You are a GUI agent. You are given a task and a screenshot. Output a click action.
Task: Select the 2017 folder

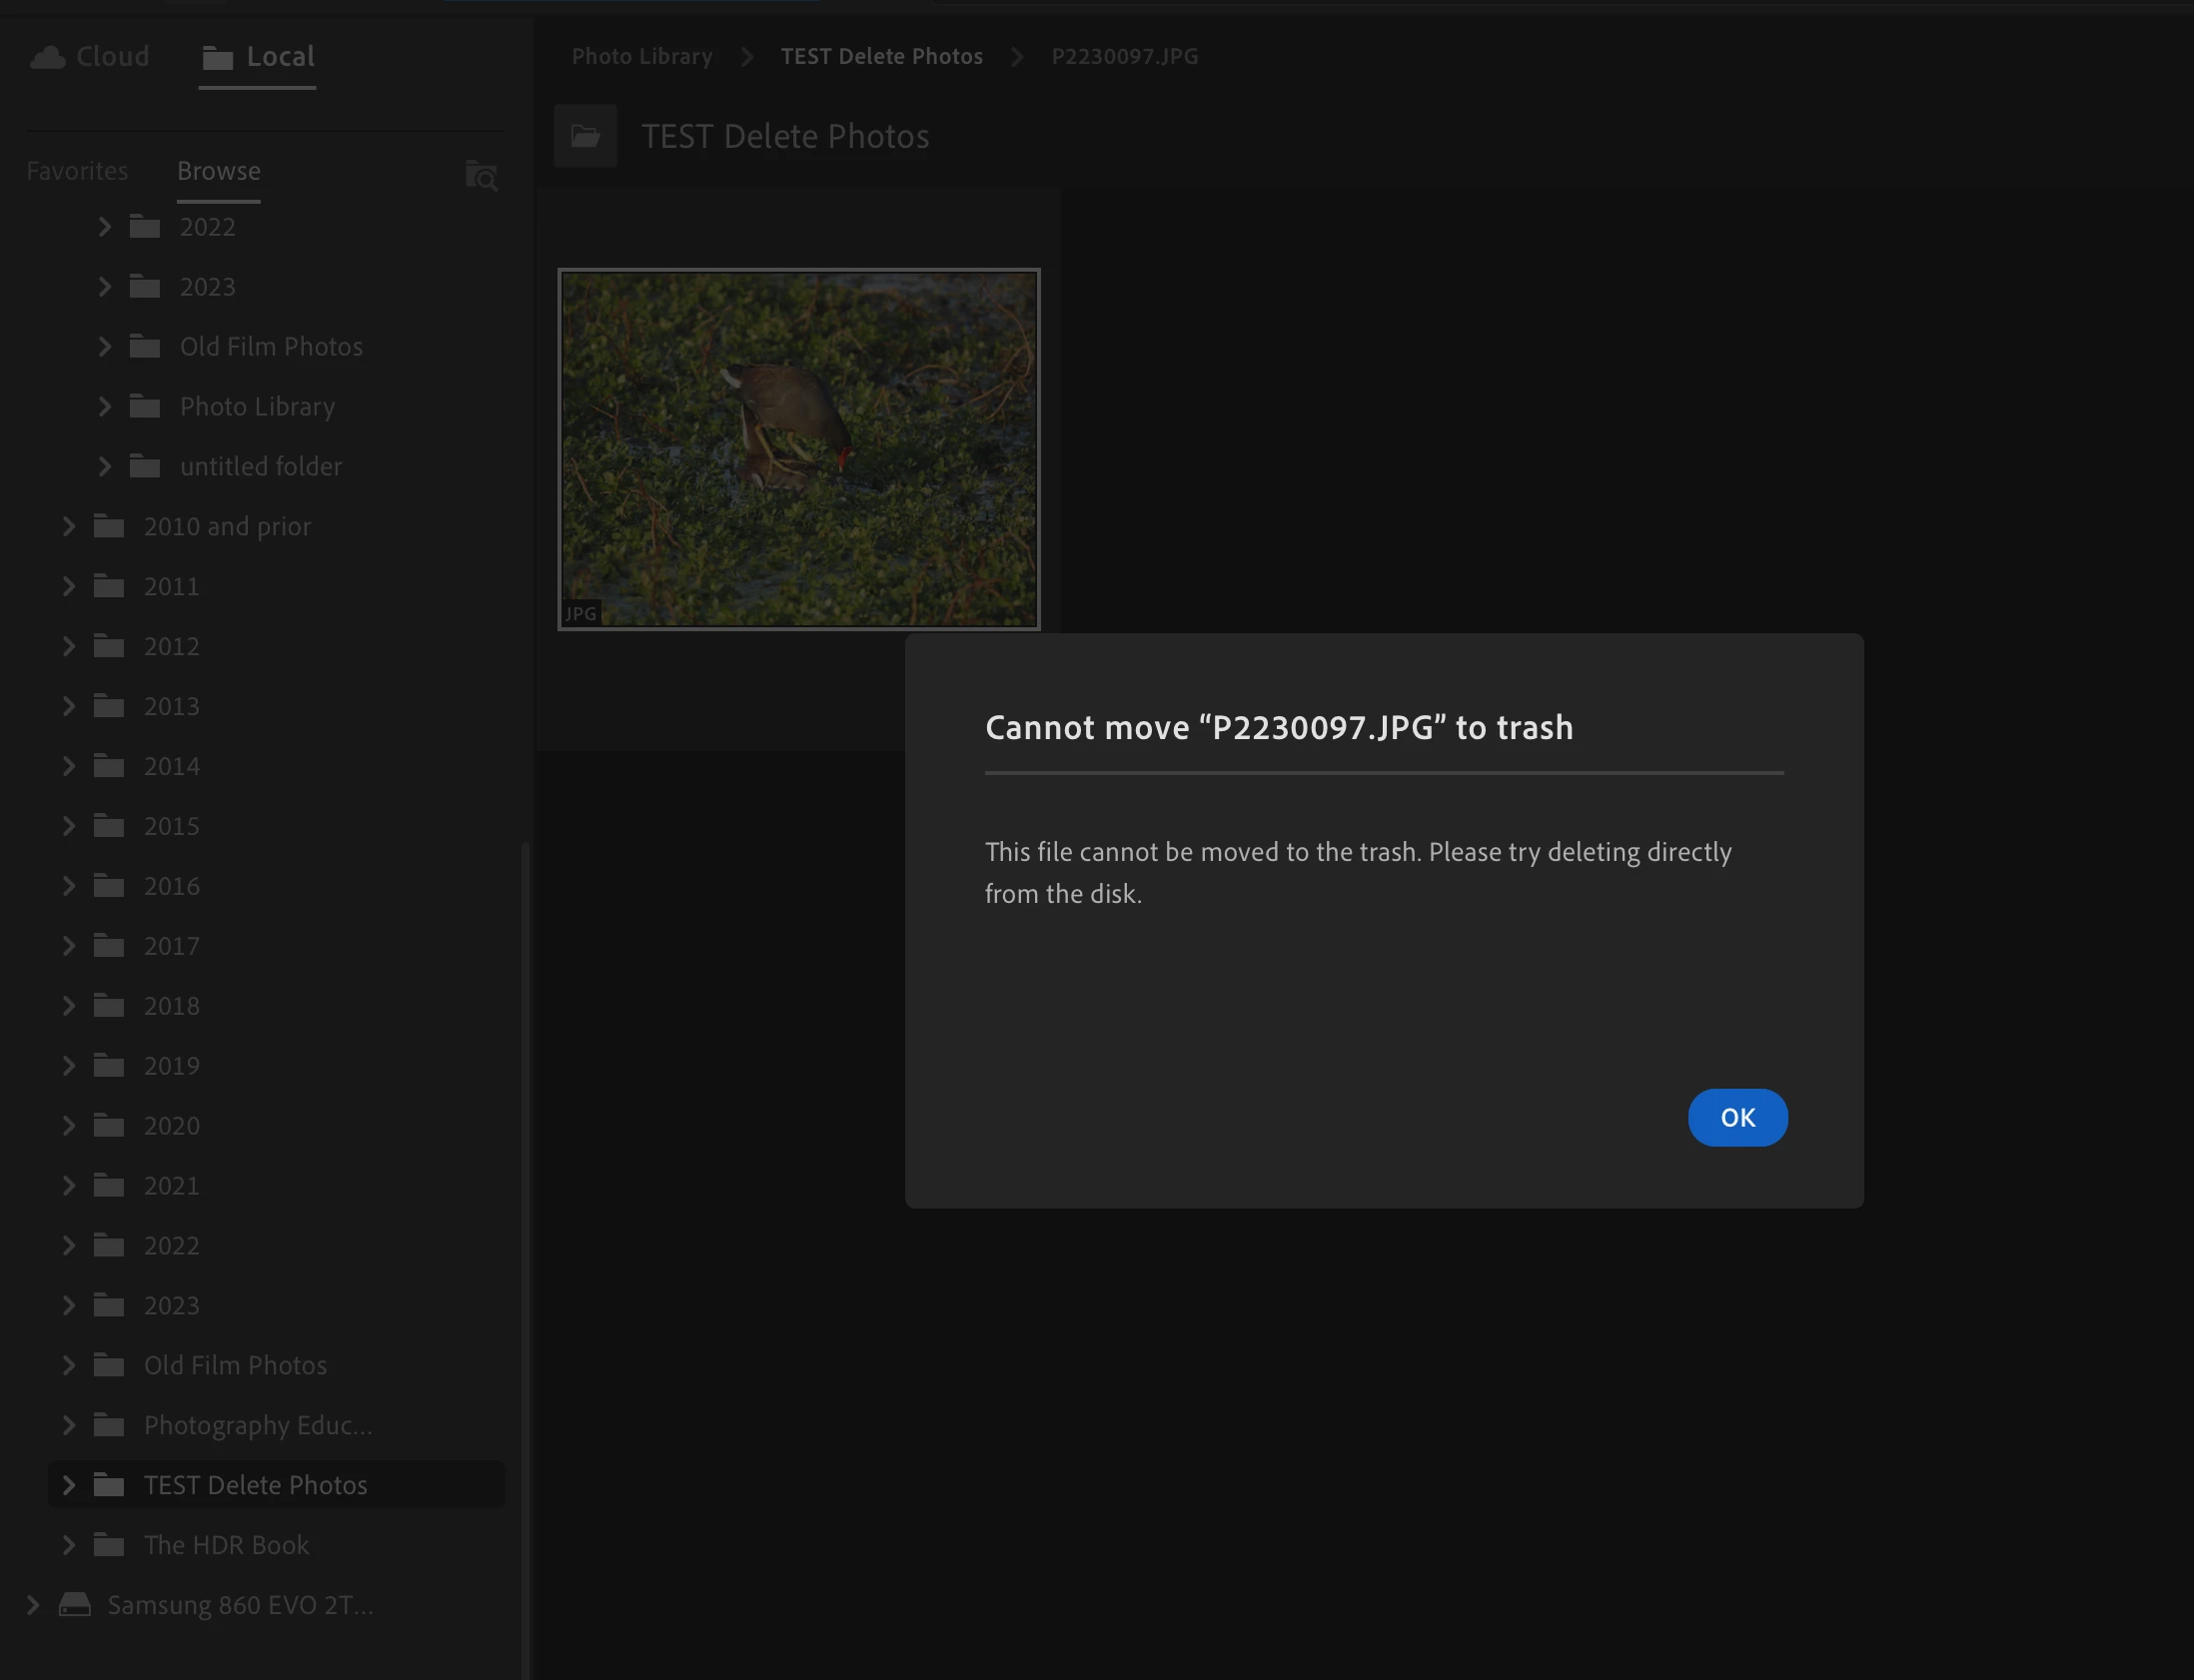tap(171, 946)
